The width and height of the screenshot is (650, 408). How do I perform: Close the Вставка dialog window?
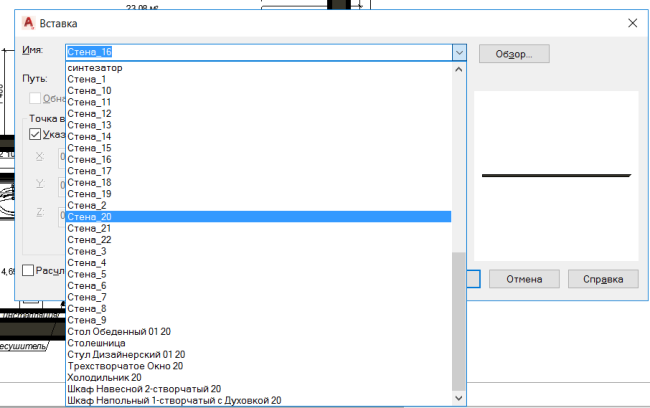[x=631, y=21]
